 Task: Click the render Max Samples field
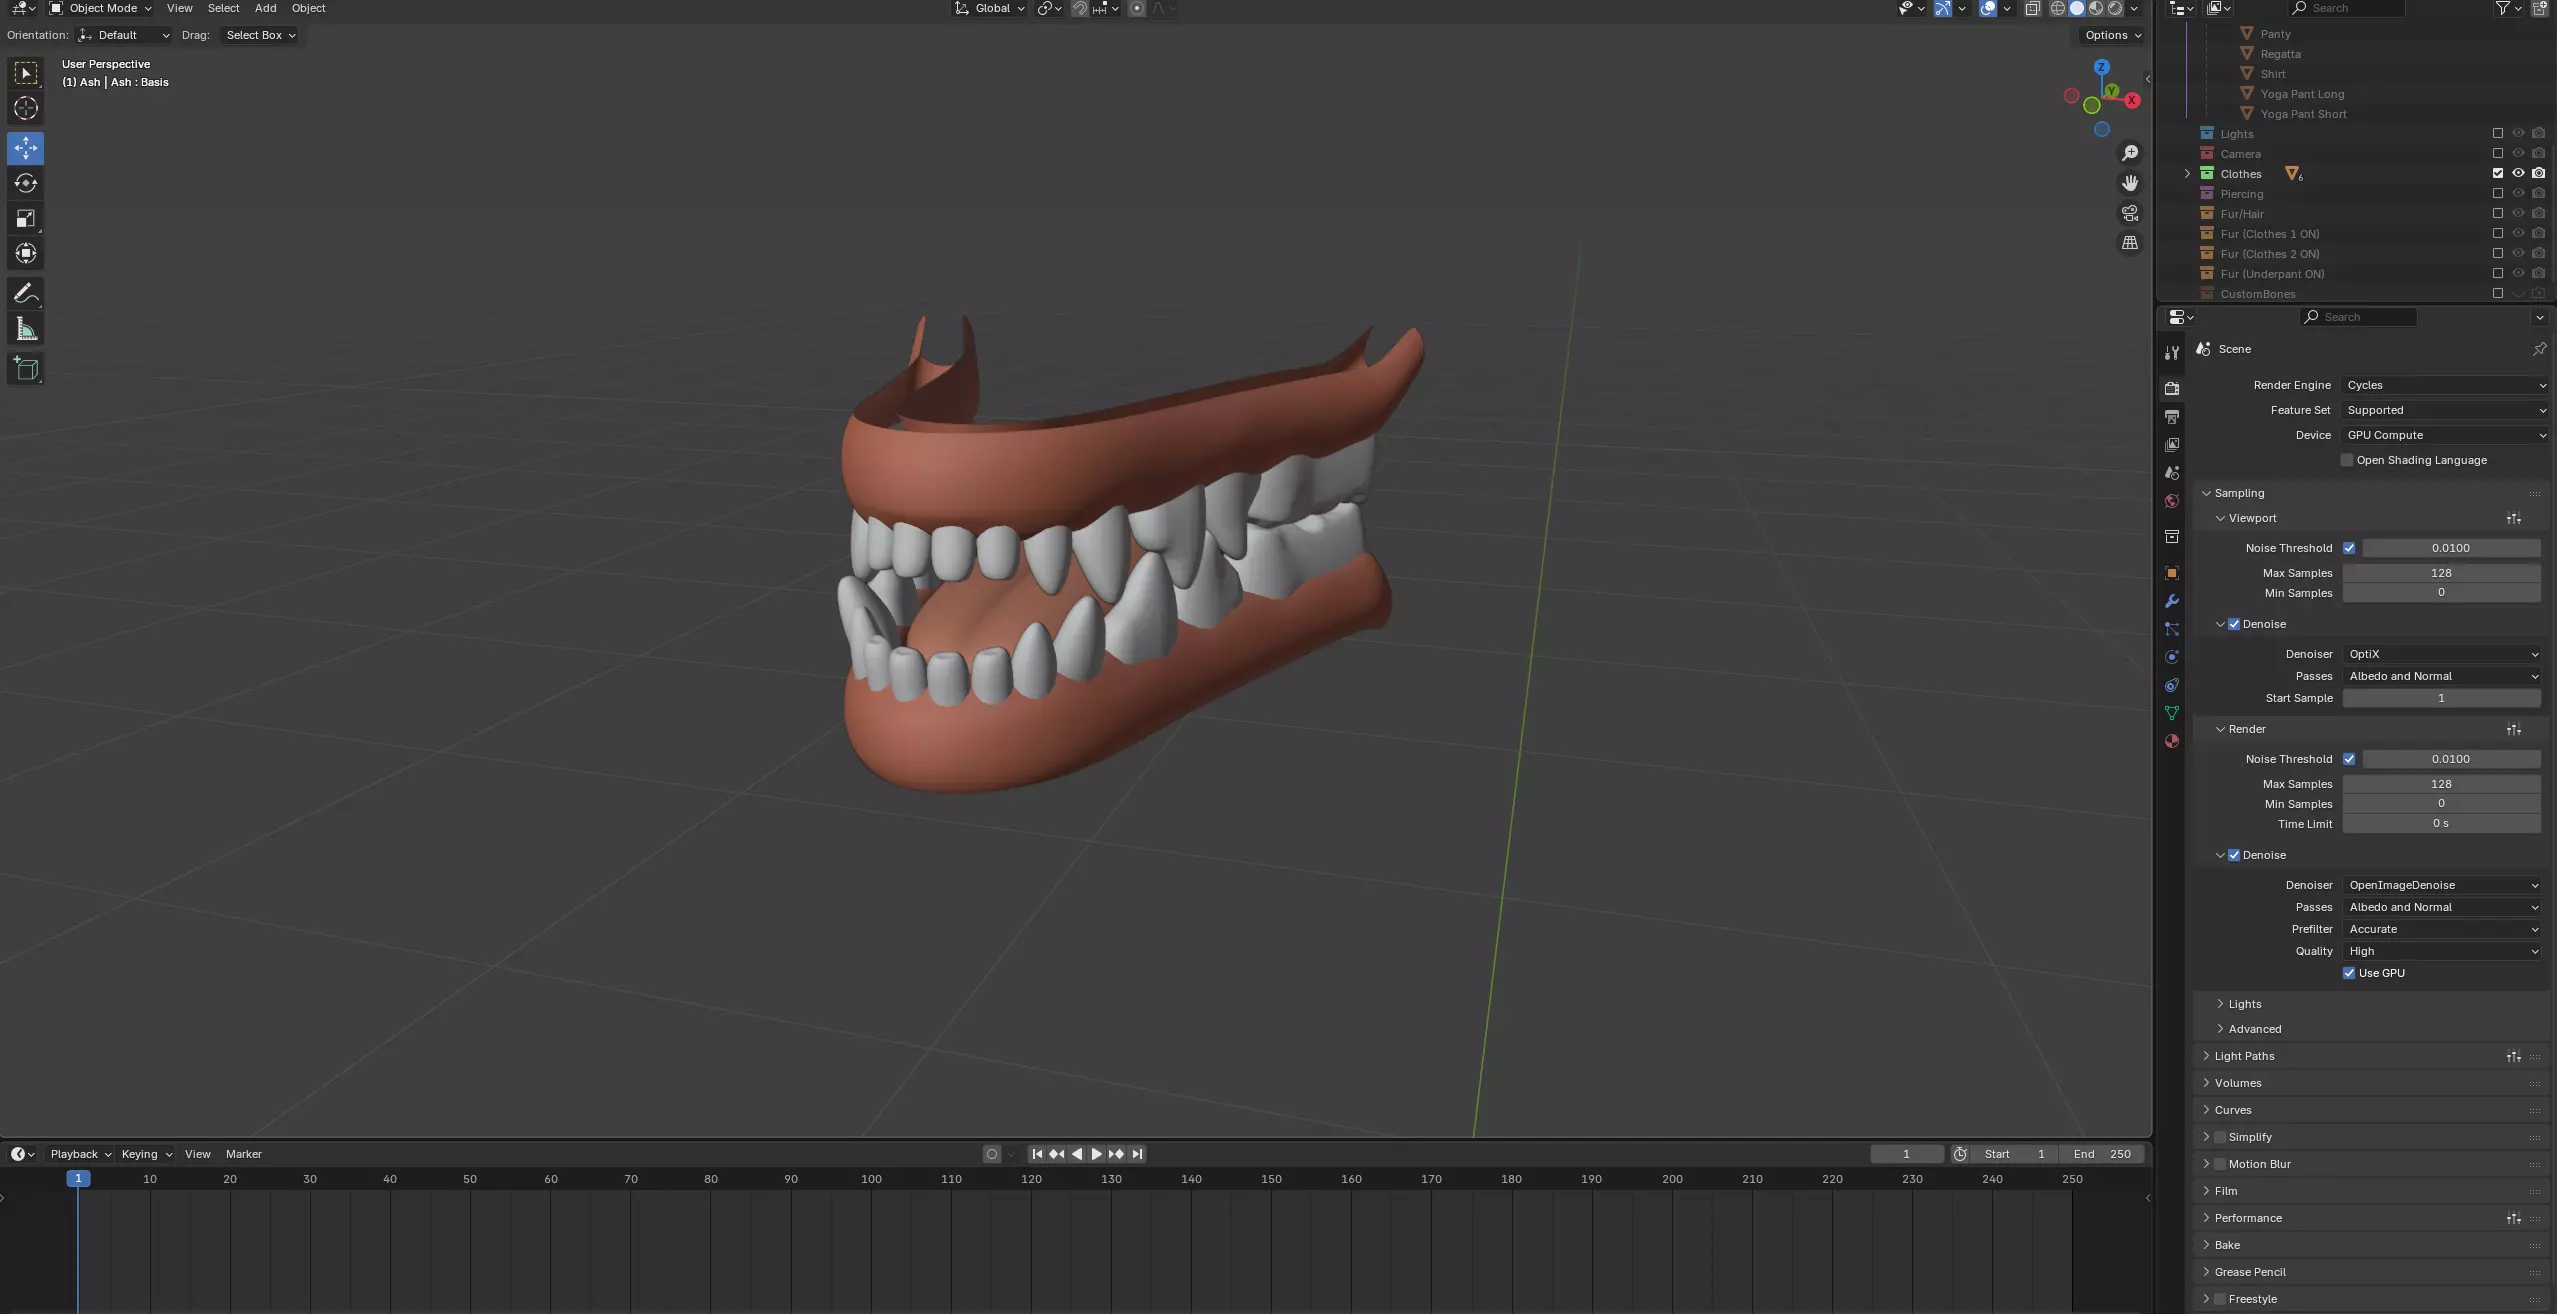pyautogui.click(x=2440, y=784)
